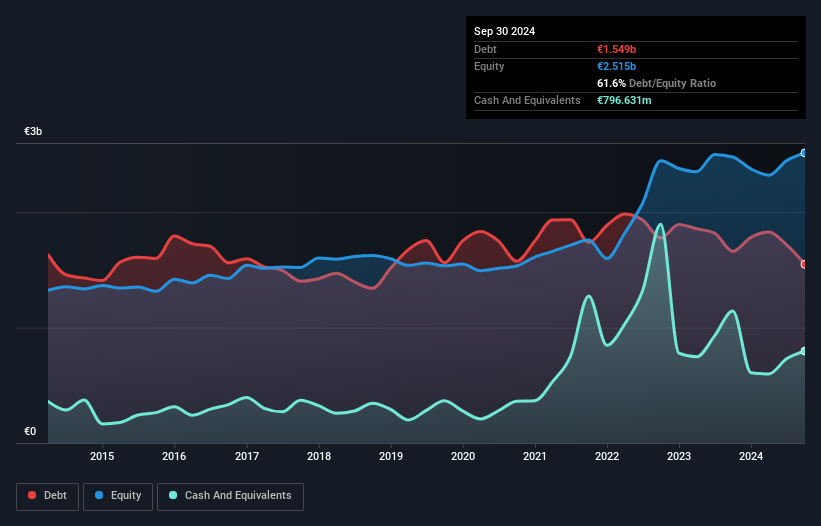Click the 2016 x-axis label
This screenshot has width=821, height=526.
(174, 456)
